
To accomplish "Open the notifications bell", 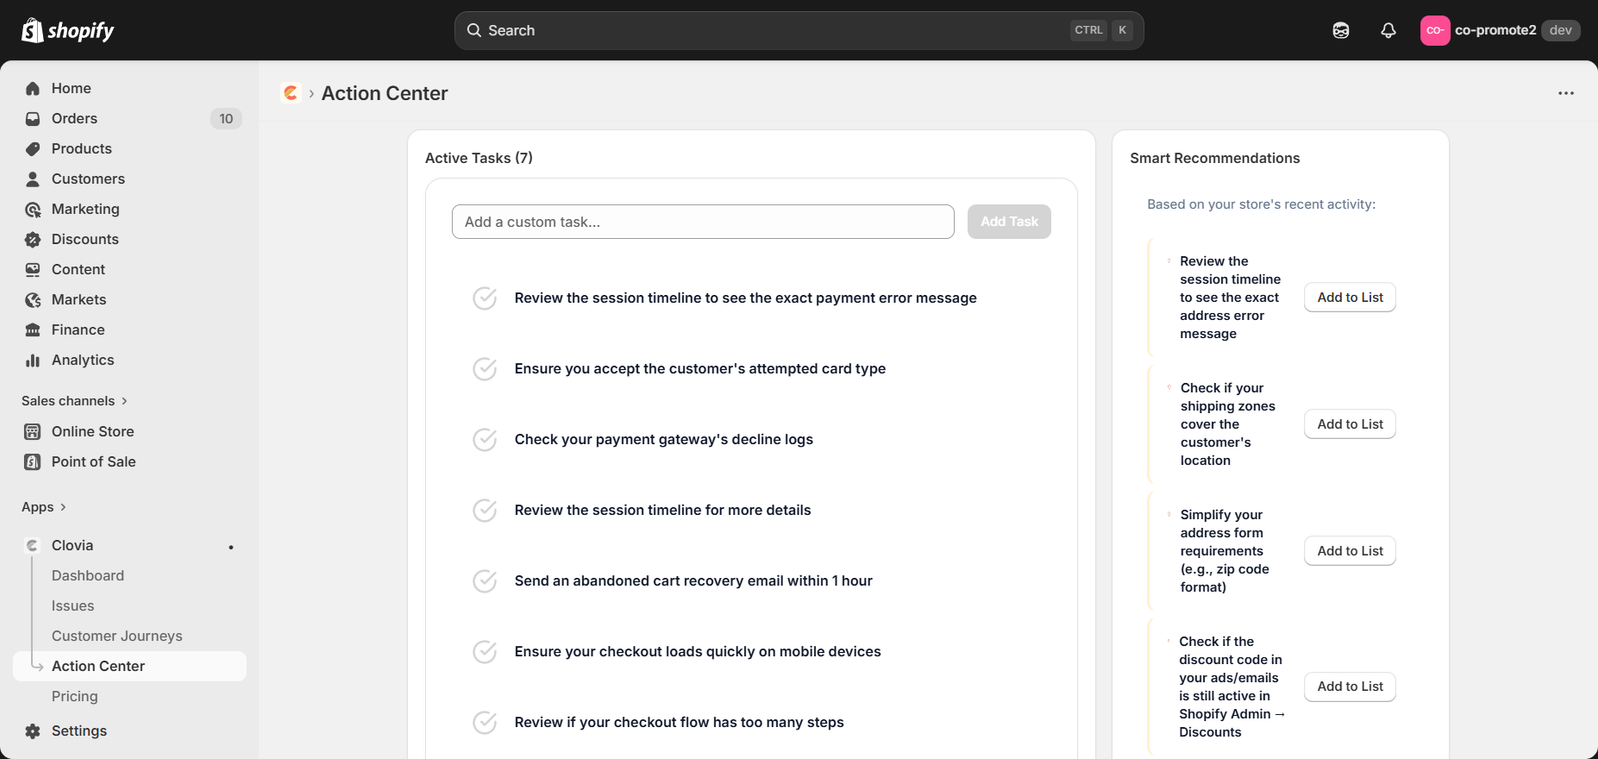I will pyautogui.click(x=1388, y=30).
